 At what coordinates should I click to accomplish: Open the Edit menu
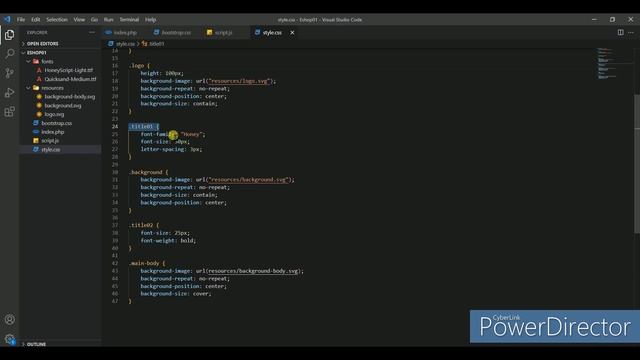pyautogui.click(x=36, y=20)
